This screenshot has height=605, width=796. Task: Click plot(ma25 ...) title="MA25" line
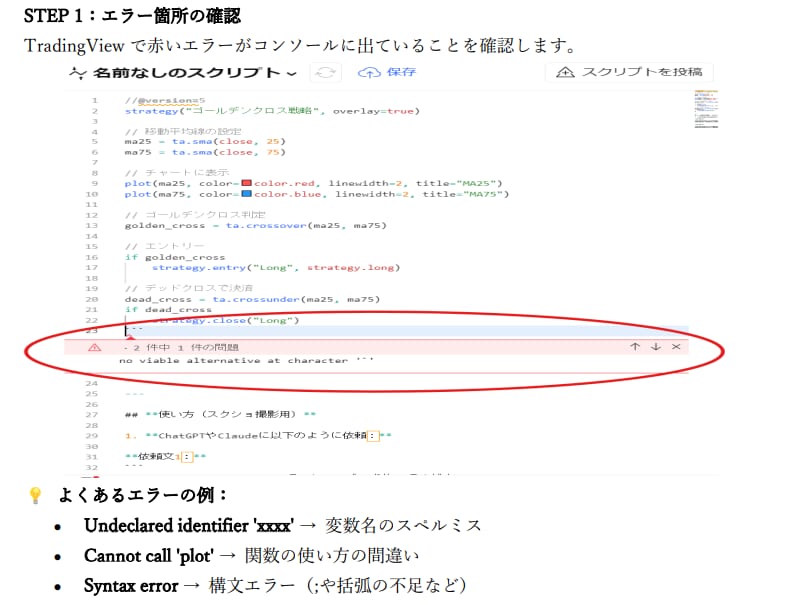[x=313, y=183]
